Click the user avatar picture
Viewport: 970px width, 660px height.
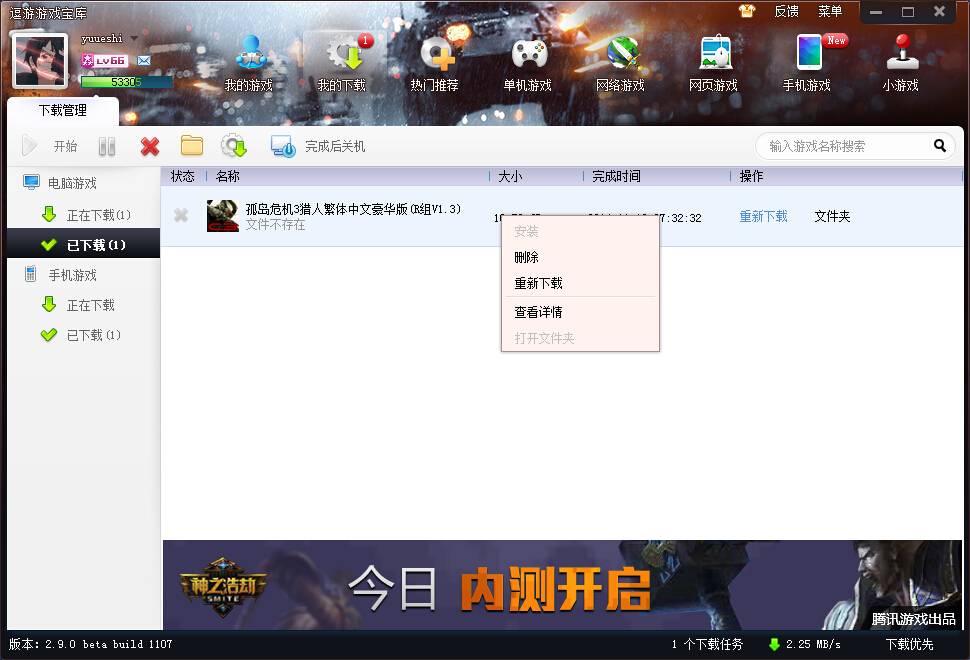click(x=40, y=61)
